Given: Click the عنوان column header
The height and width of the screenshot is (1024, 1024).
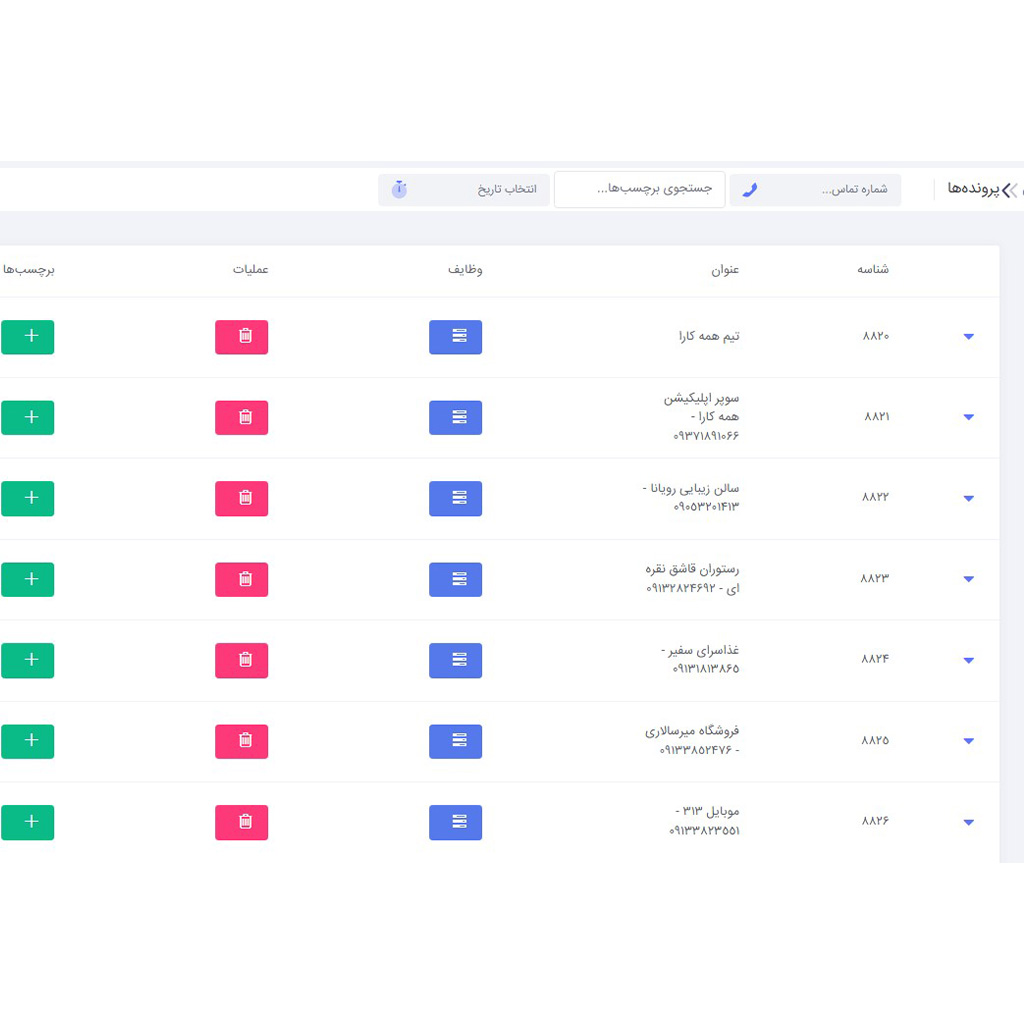Looking at the screenshot, I should click(x=725, y=270).
